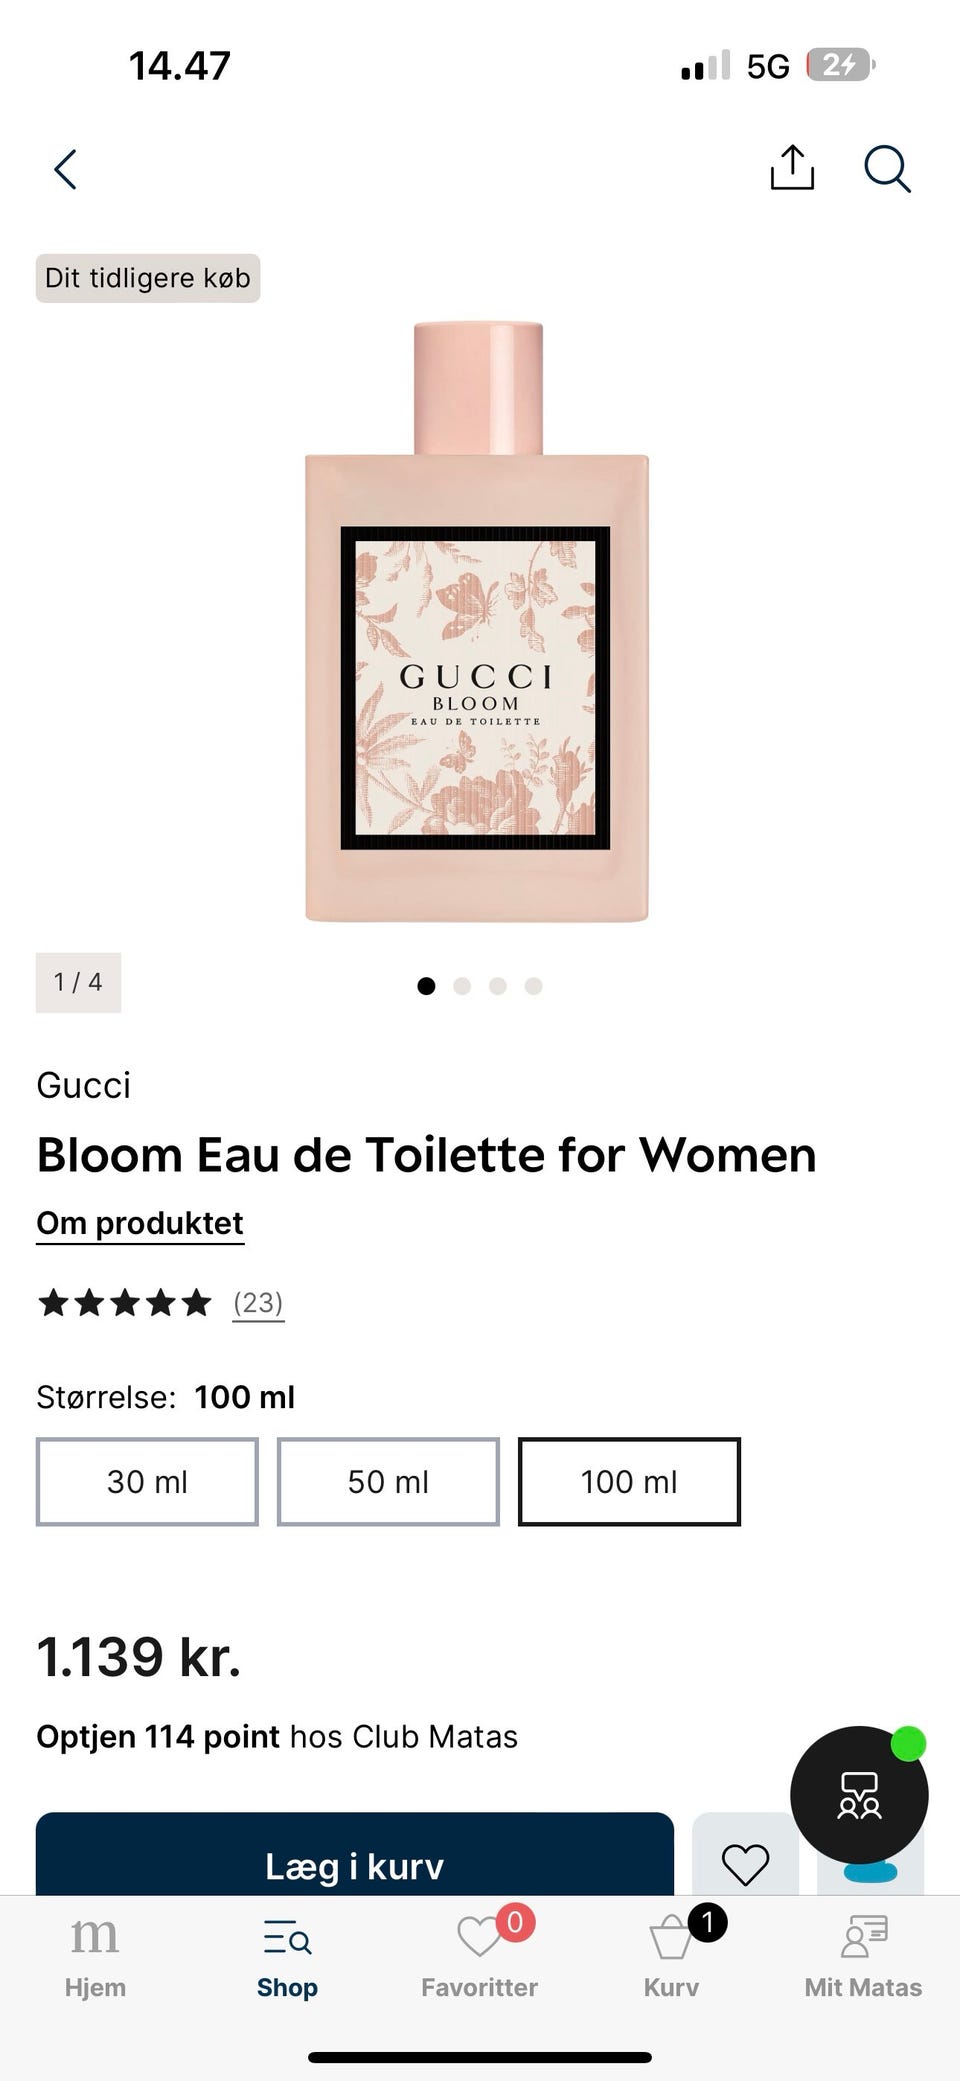Select the 30 ml size option

point(147,1481)
